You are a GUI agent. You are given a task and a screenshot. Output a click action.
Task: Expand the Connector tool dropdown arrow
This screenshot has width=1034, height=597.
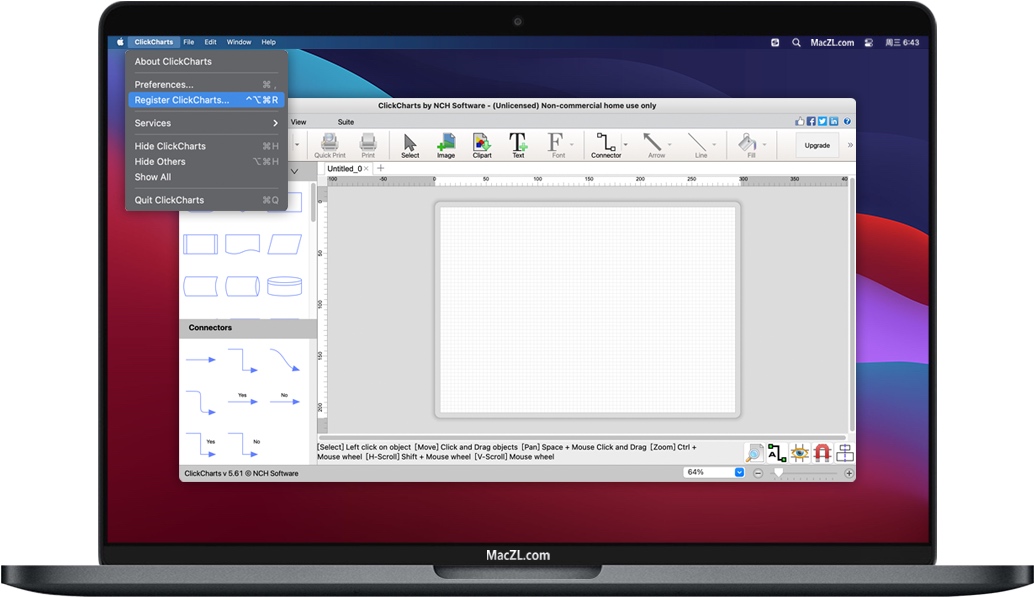click(626, 144)
